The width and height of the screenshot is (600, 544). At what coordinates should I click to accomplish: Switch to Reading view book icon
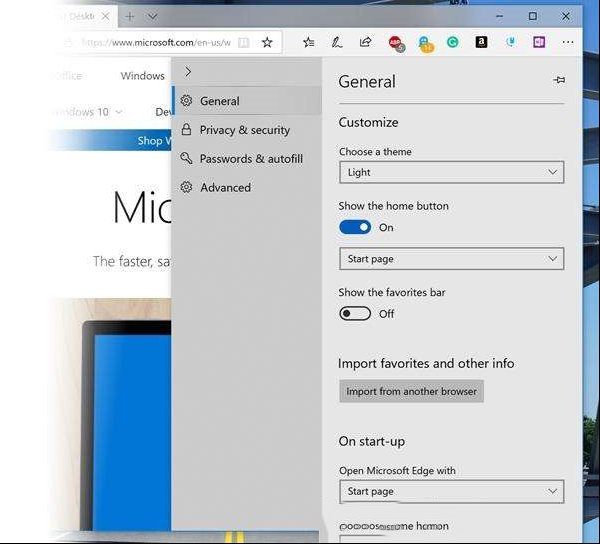(244, 42)
